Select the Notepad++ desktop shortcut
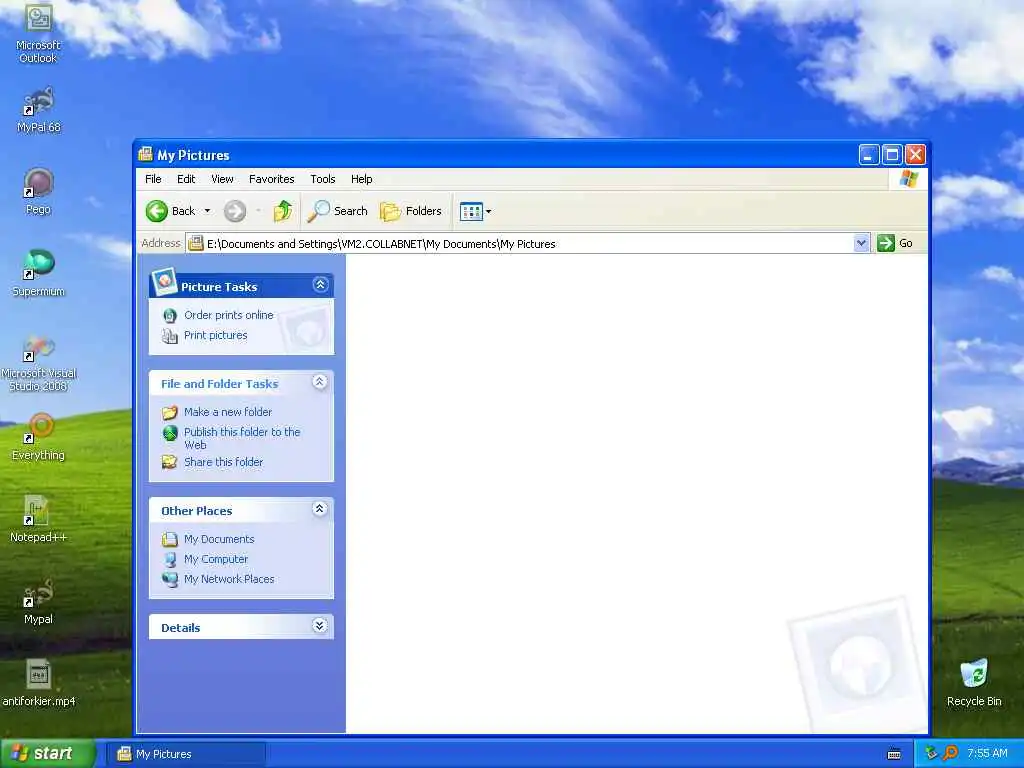This screenshot has height=768, width=1024. pos(38,519)
